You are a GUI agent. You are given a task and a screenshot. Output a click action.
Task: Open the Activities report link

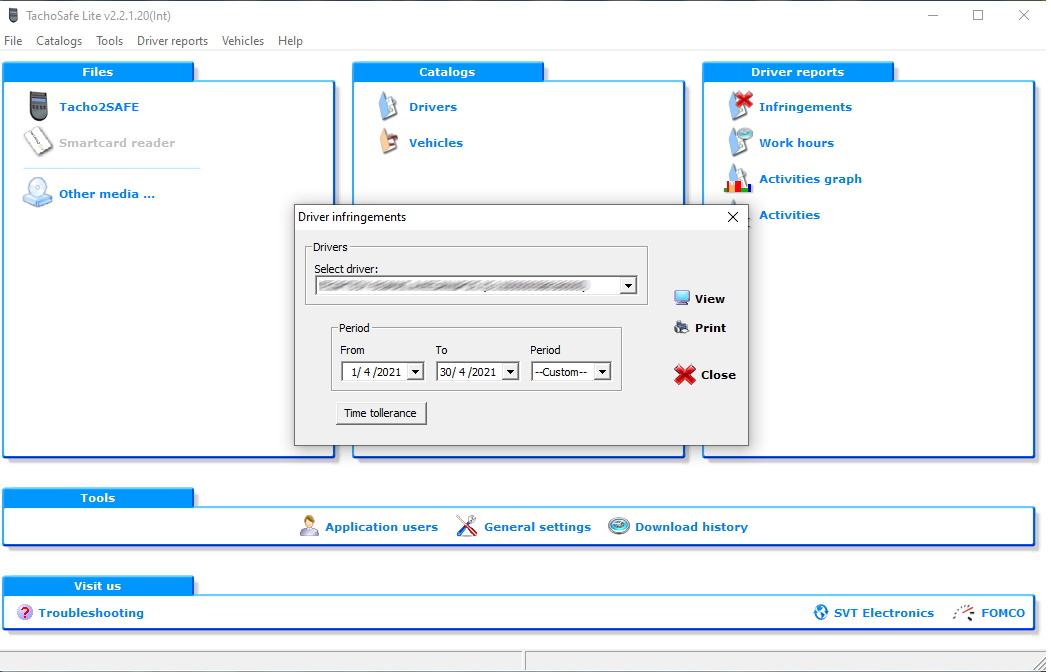pos(789,215)
